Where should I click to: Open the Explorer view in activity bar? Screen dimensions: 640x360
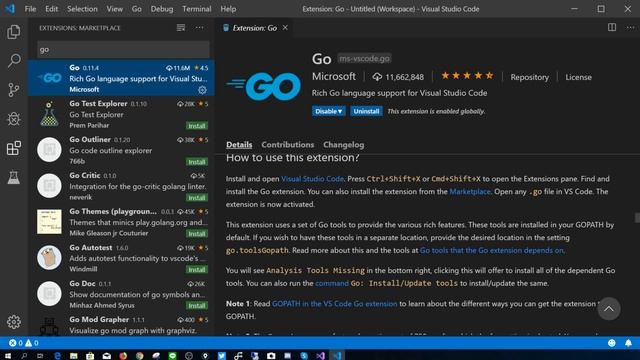pyautogui.click(x=13, y=32)
